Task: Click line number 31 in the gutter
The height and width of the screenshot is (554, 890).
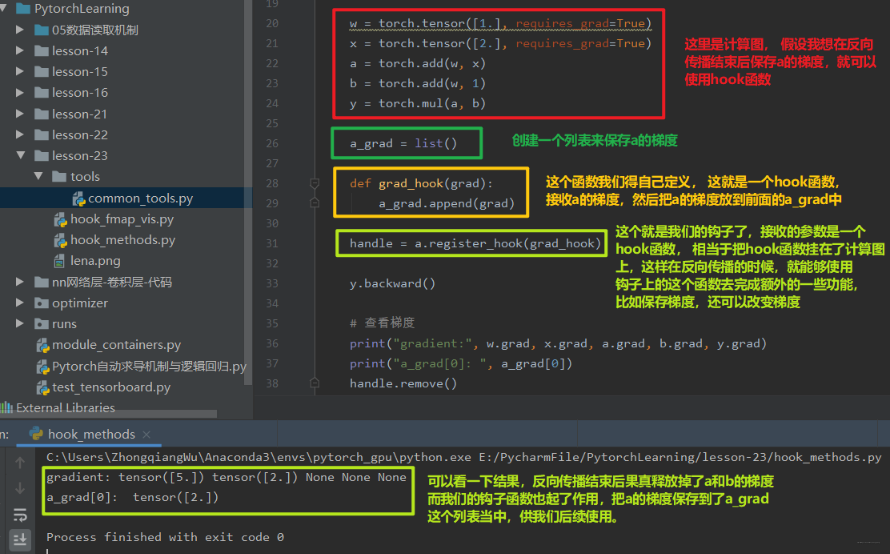Action: 272,243
